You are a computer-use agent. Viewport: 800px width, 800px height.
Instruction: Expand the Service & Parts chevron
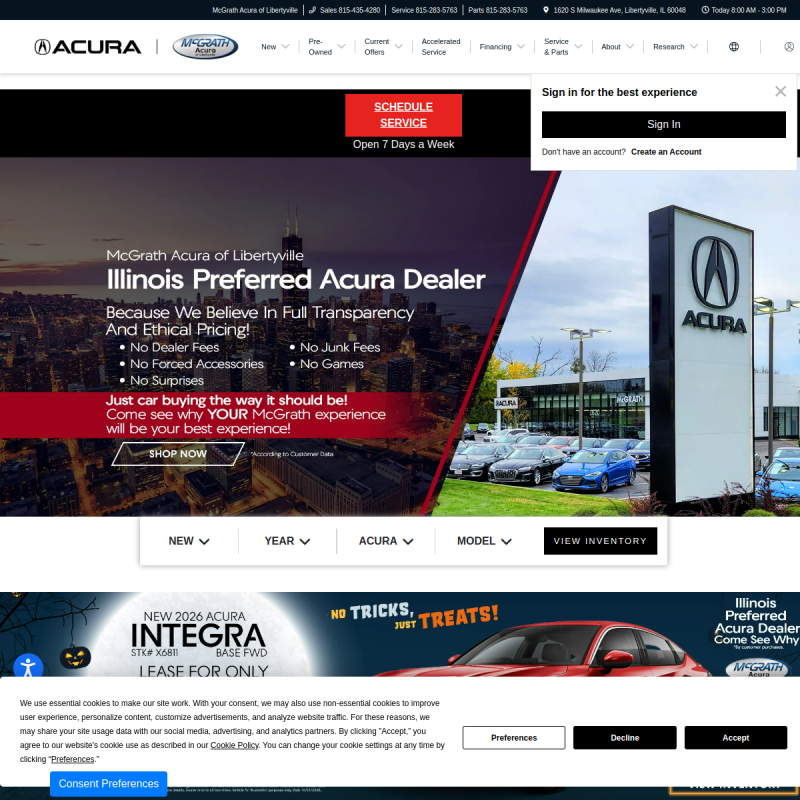(578, 46)
